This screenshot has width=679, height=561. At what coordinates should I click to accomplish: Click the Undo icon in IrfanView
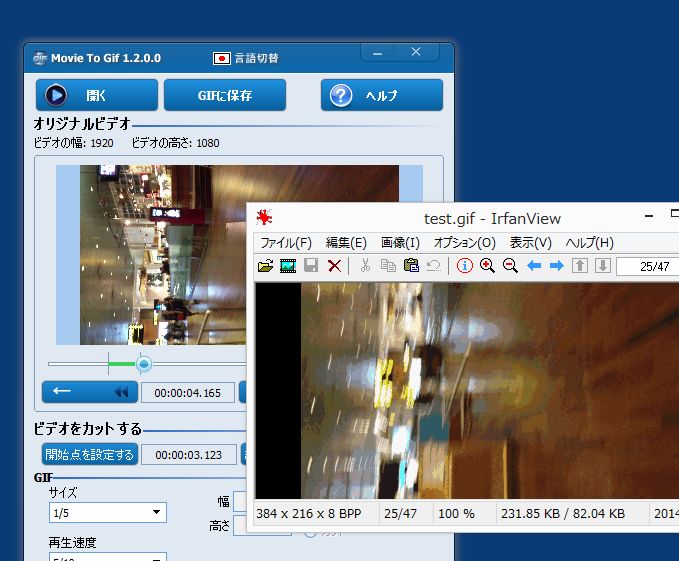(x=433, y=265)
